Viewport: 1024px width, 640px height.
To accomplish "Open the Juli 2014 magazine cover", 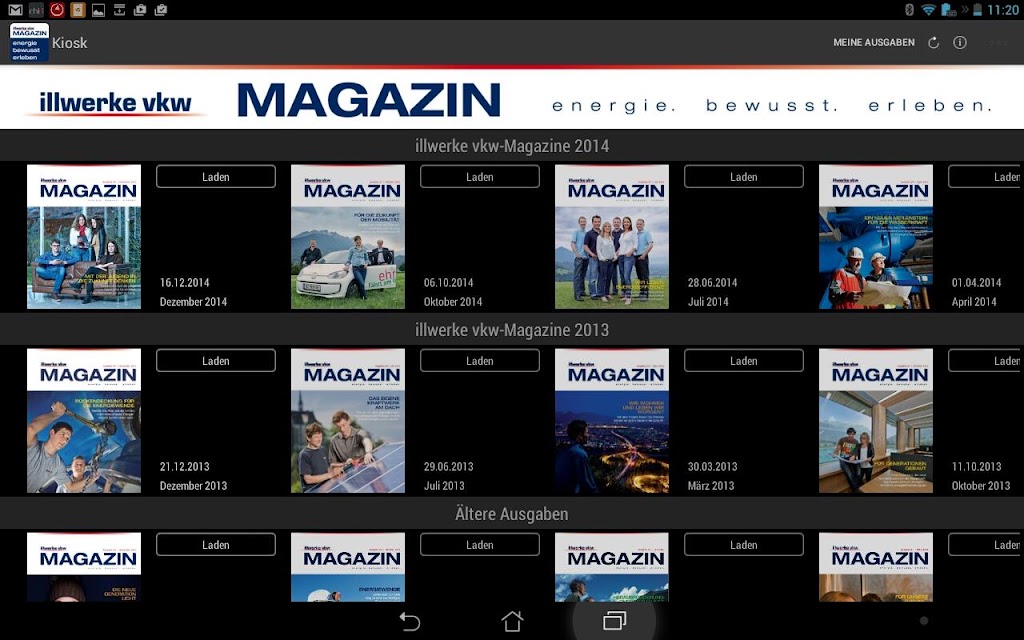I will click(x=611, y=236).
